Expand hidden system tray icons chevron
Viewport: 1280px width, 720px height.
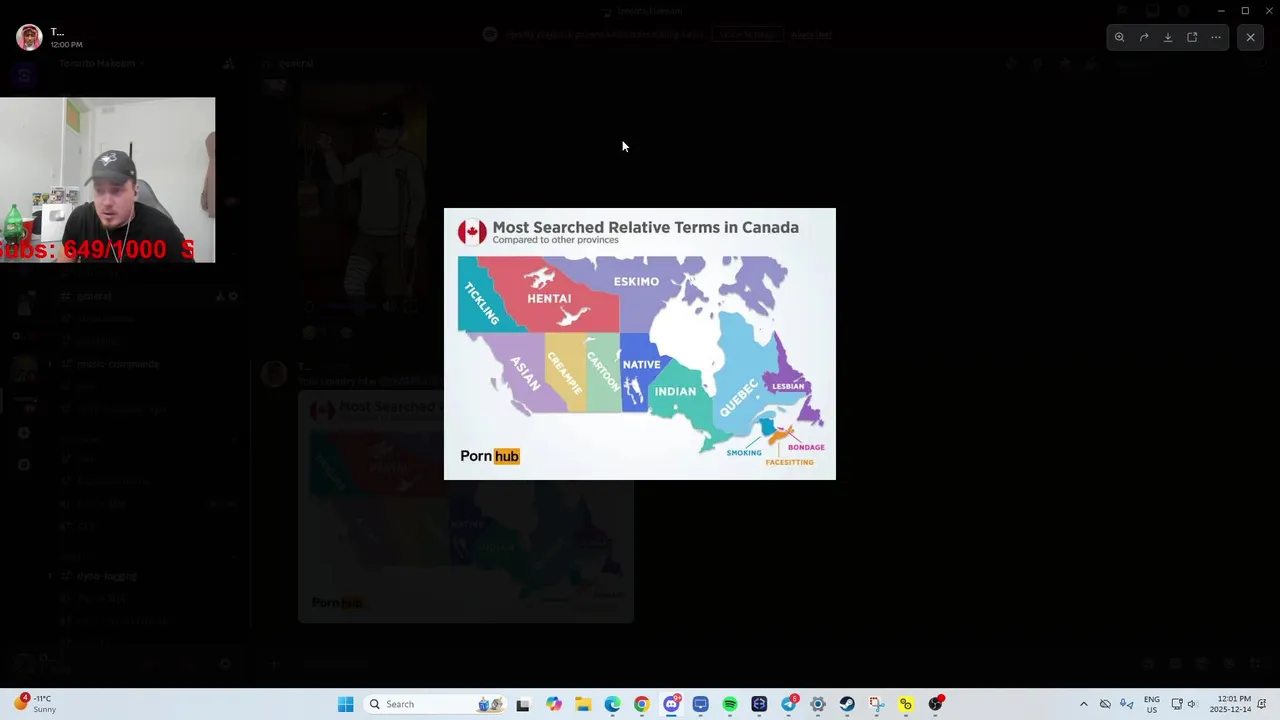pos(1083,704)
